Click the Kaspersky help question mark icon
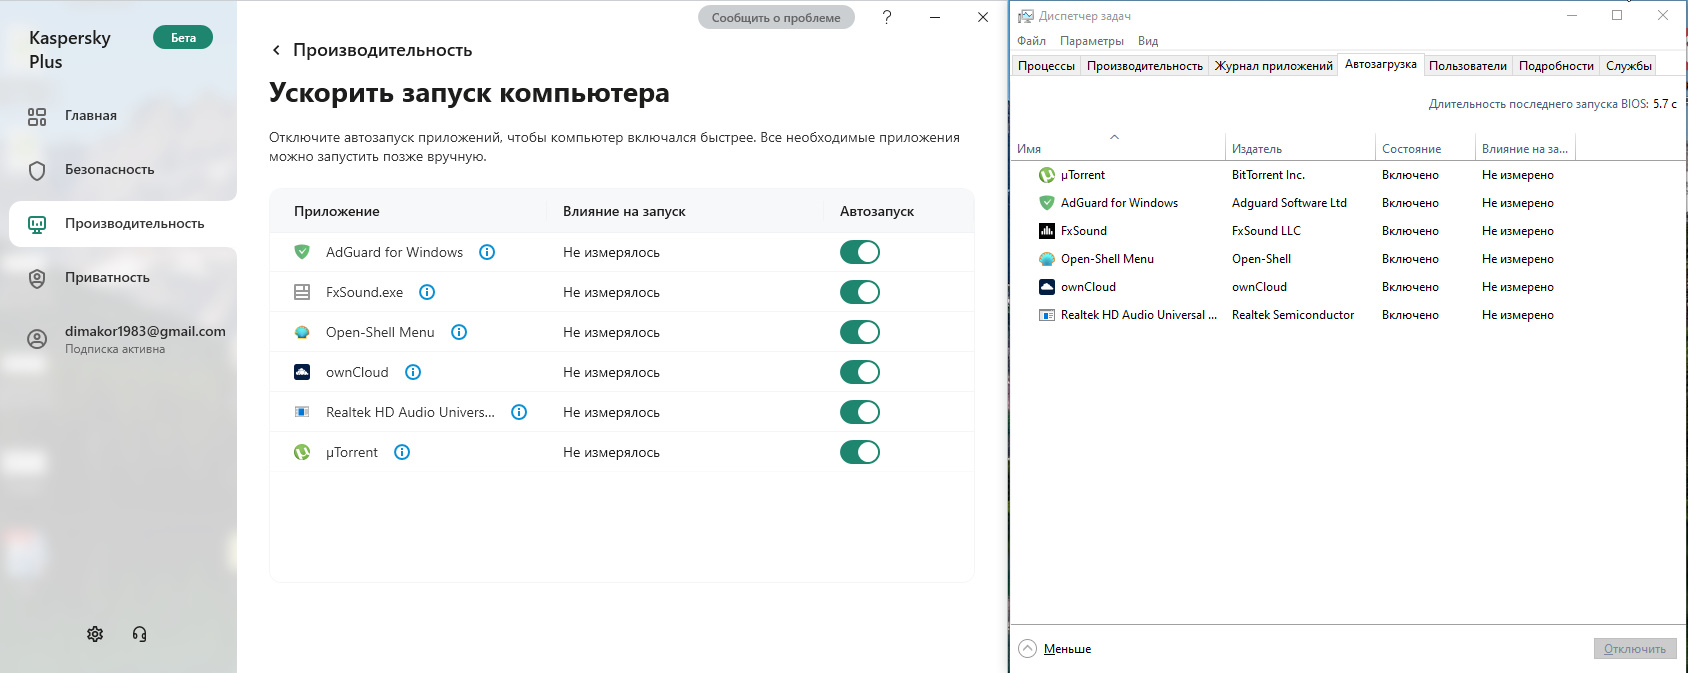This screenshot has height=673, width=1688. [x=887, y=17]
